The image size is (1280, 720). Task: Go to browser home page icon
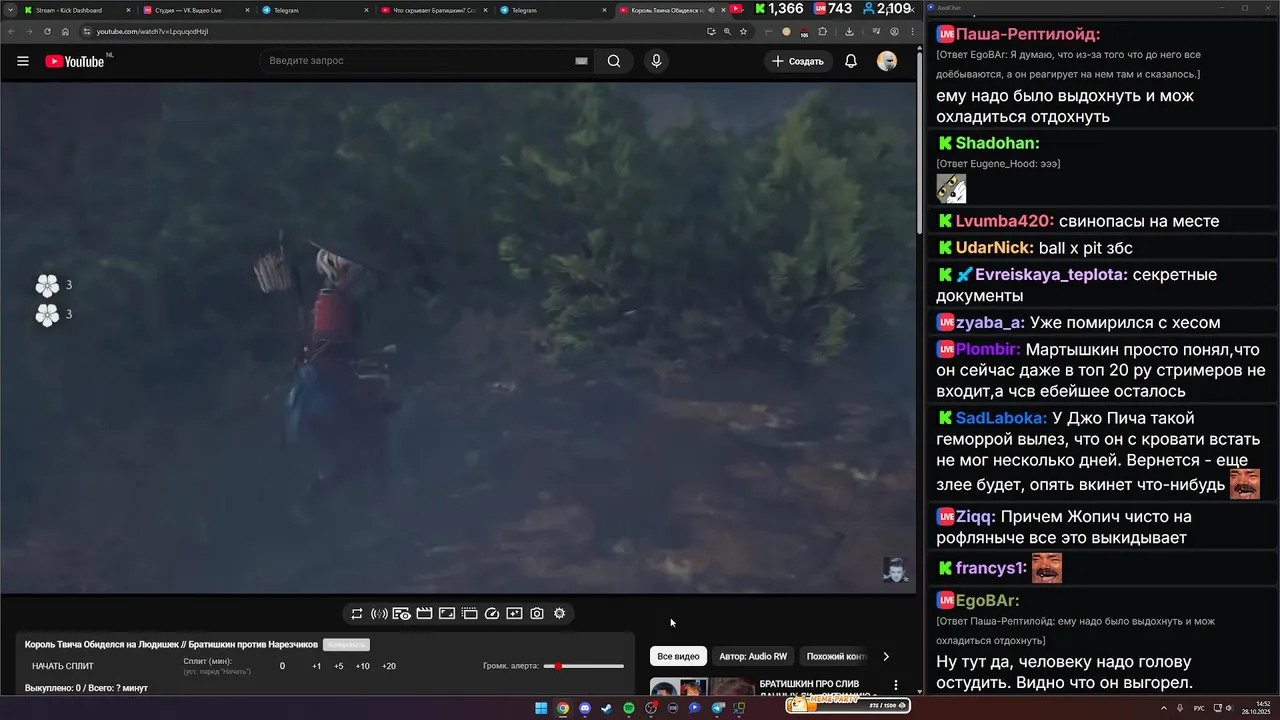[65, 31]
